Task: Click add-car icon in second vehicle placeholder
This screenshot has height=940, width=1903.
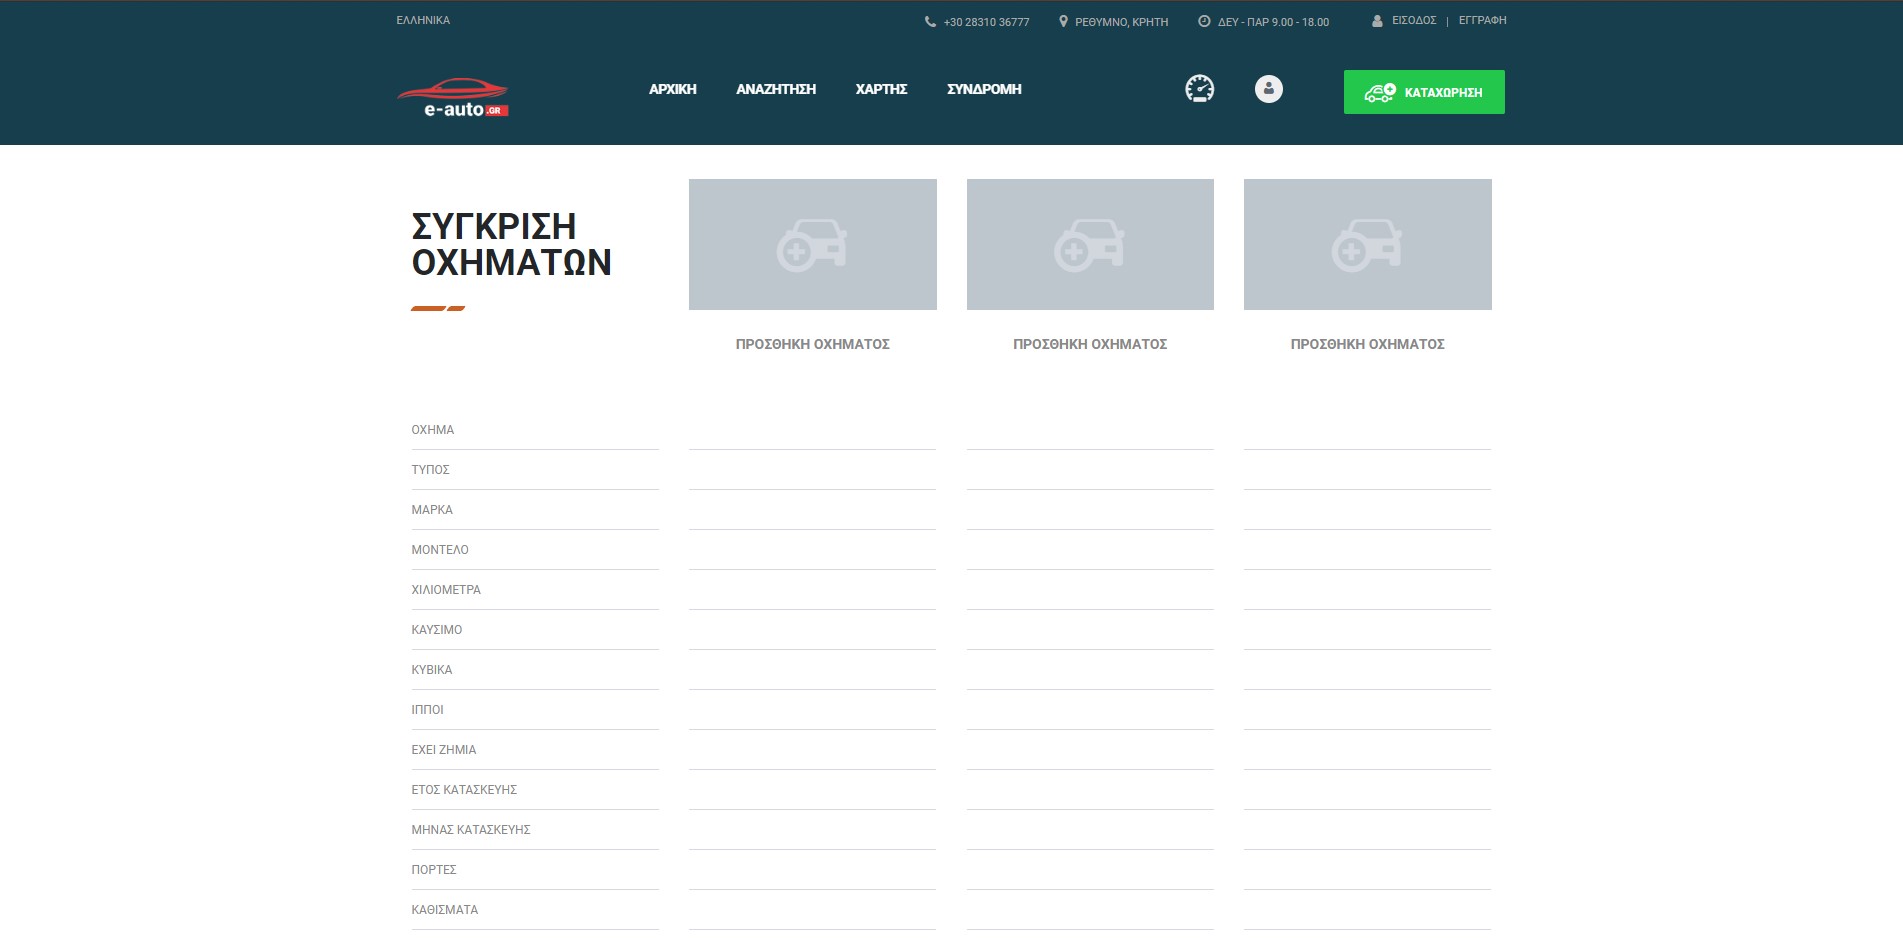Action: (1089, 244)
